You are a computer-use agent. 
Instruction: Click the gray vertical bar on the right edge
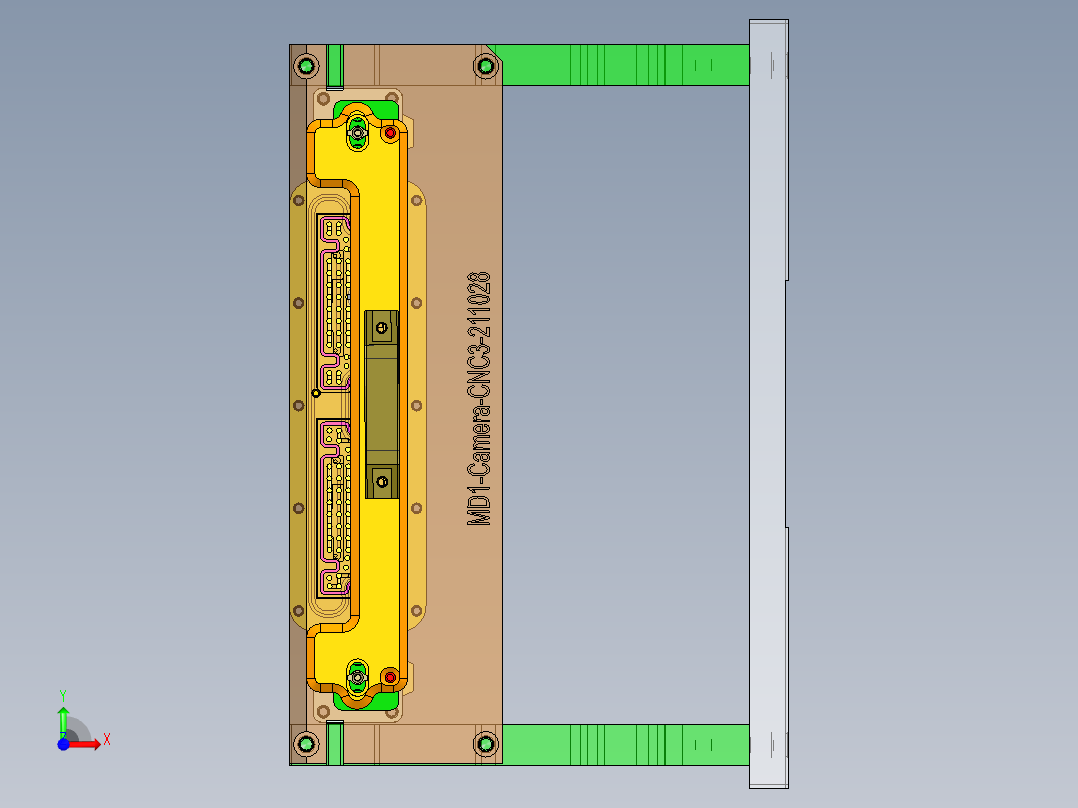[768, 400]
